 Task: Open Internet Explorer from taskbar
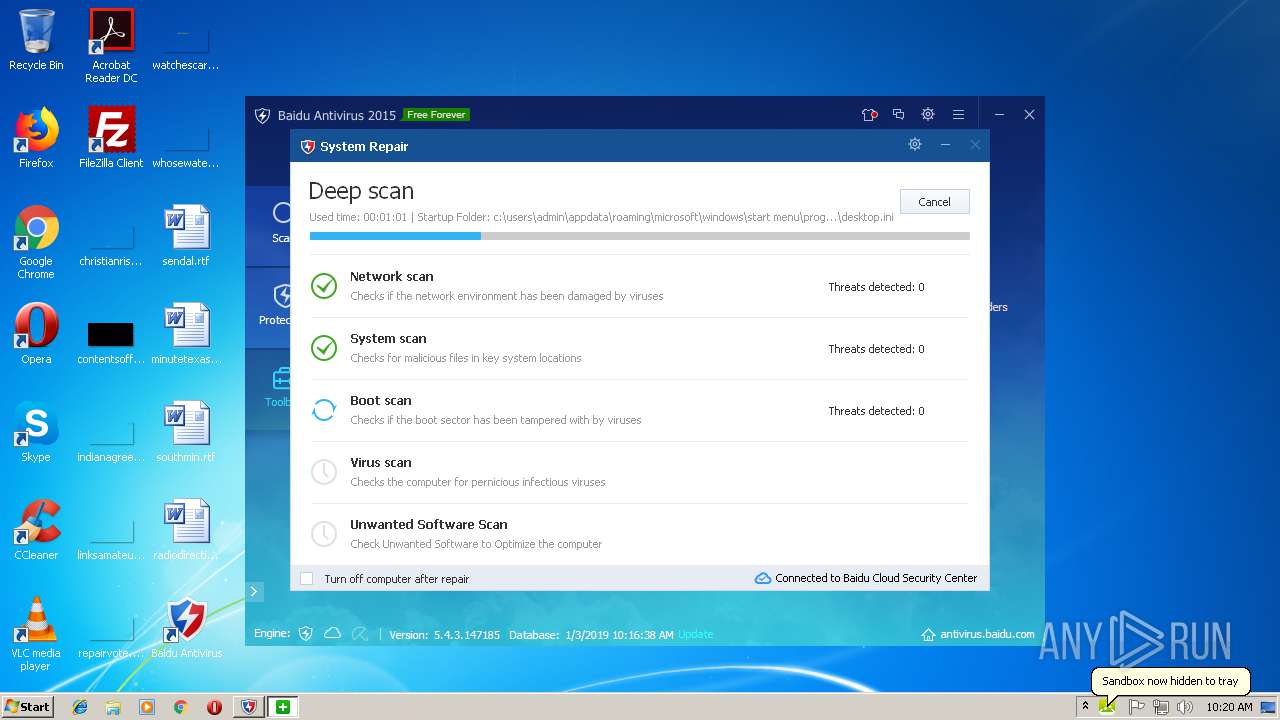[80, 707]
